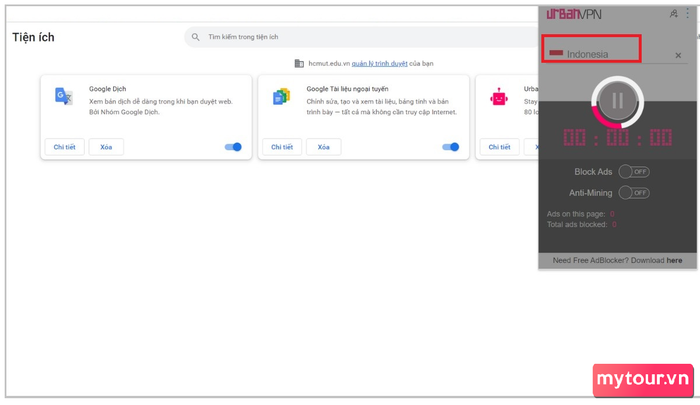The width and height of the screenshot is (700, 405).
Task: Click the managed organization building icon
Action: click(299, 63)
